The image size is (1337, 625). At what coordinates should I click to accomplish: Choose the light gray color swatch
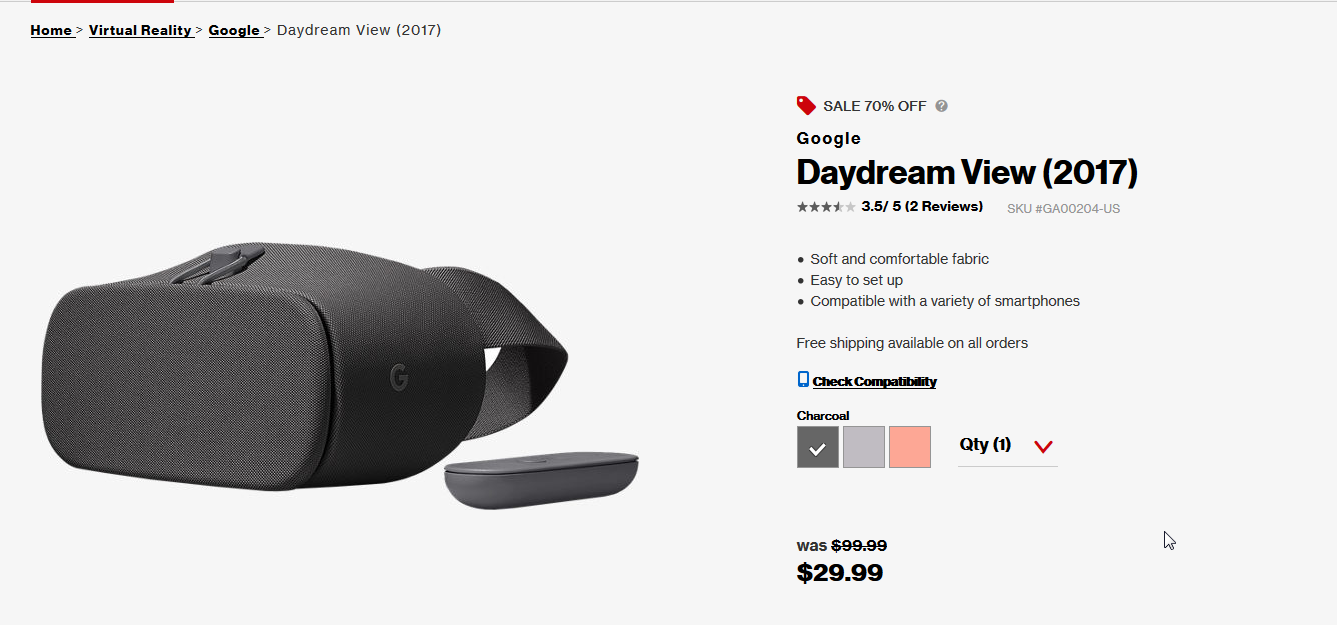[864, 447]
